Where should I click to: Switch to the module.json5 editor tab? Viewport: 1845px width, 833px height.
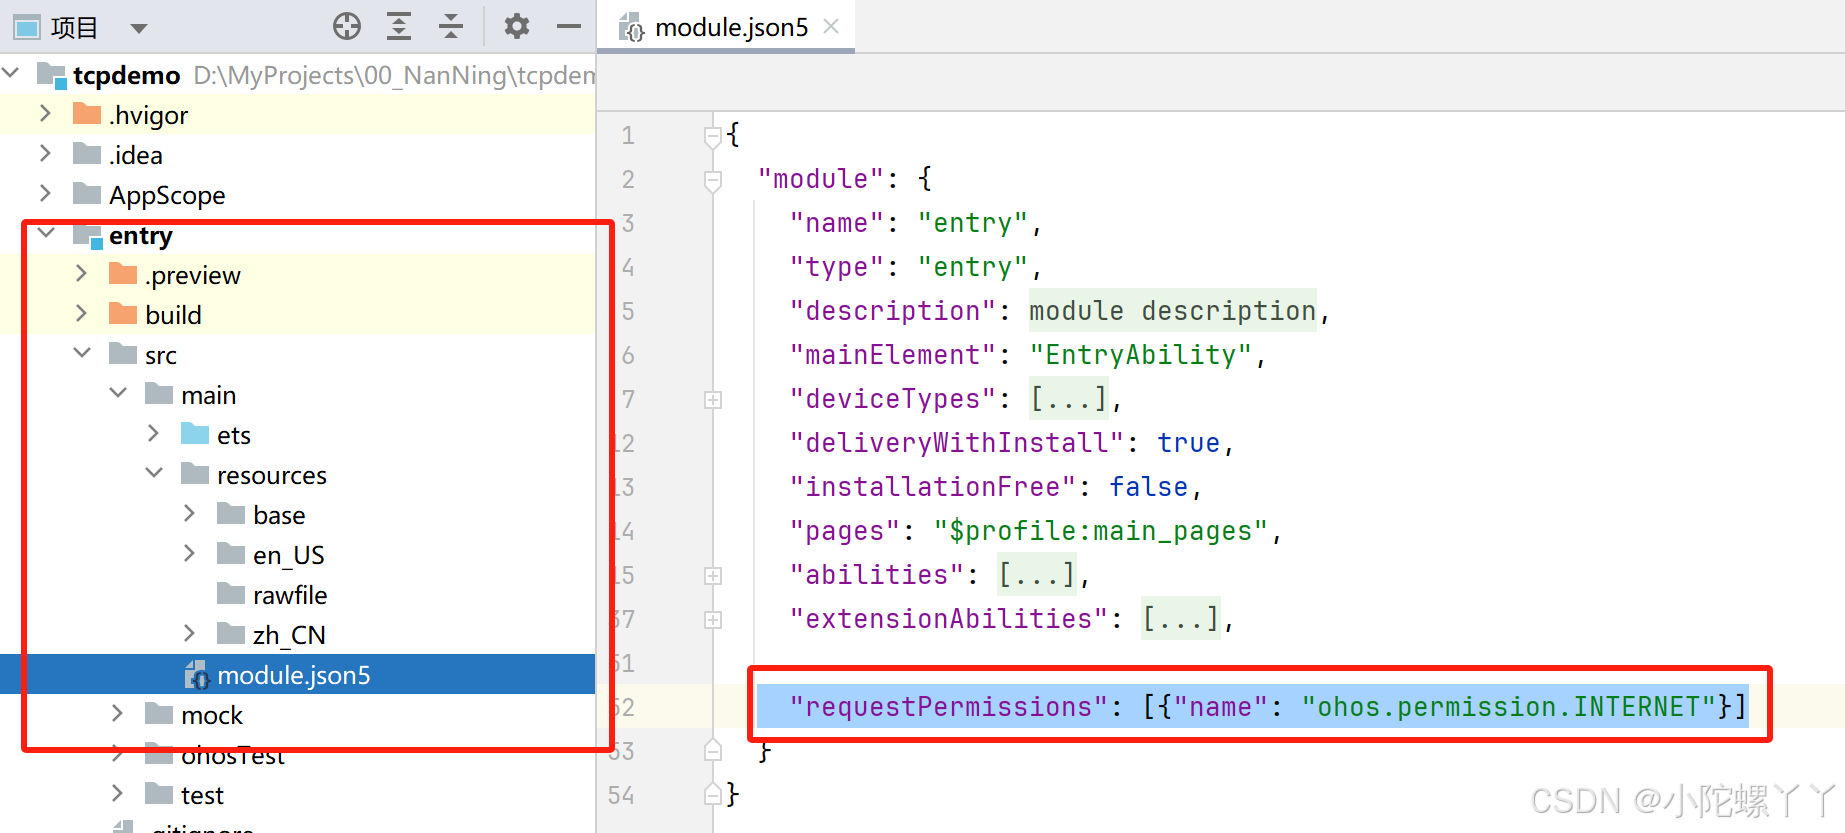731,27
